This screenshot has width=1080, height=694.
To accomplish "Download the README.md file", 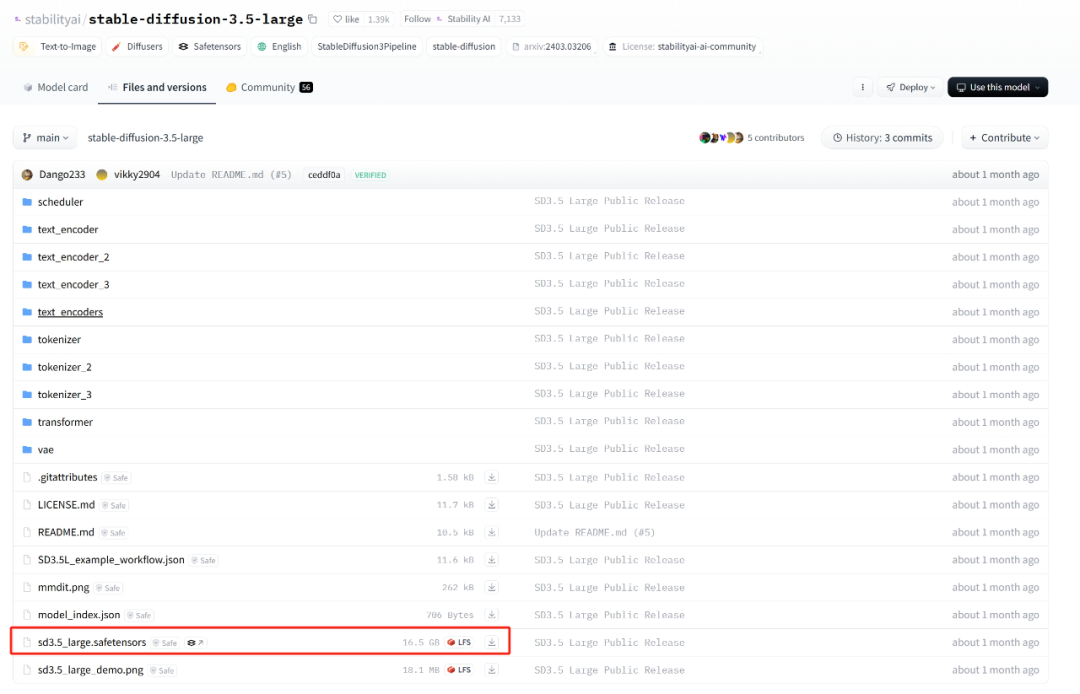I will pos(492,533).
